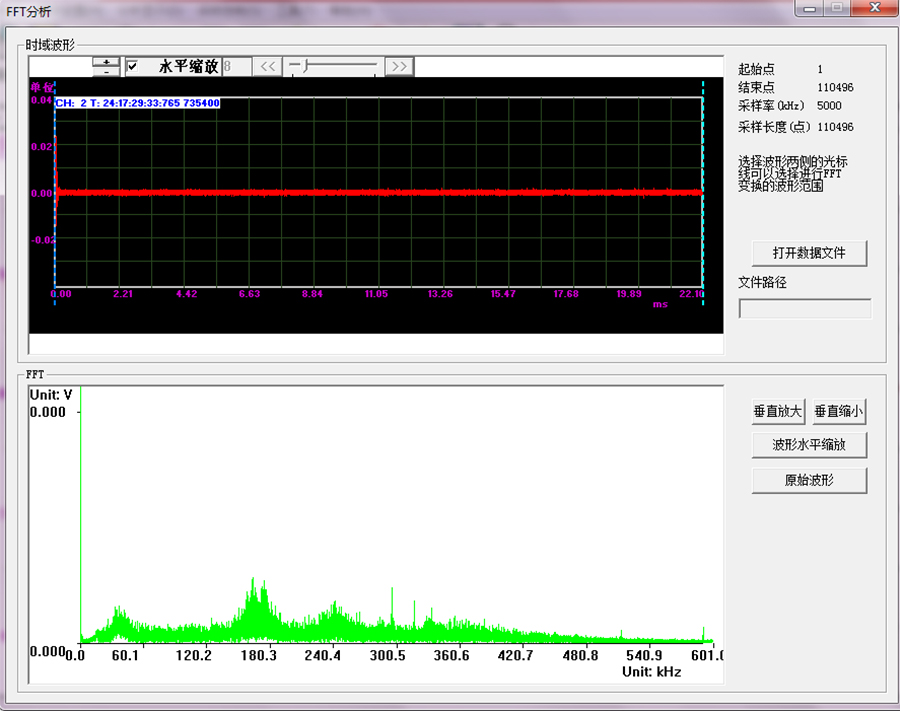The image size is (900, 711).
Task: Select the right cyan cursor line in waveform
Action: (x=703, y=190)
